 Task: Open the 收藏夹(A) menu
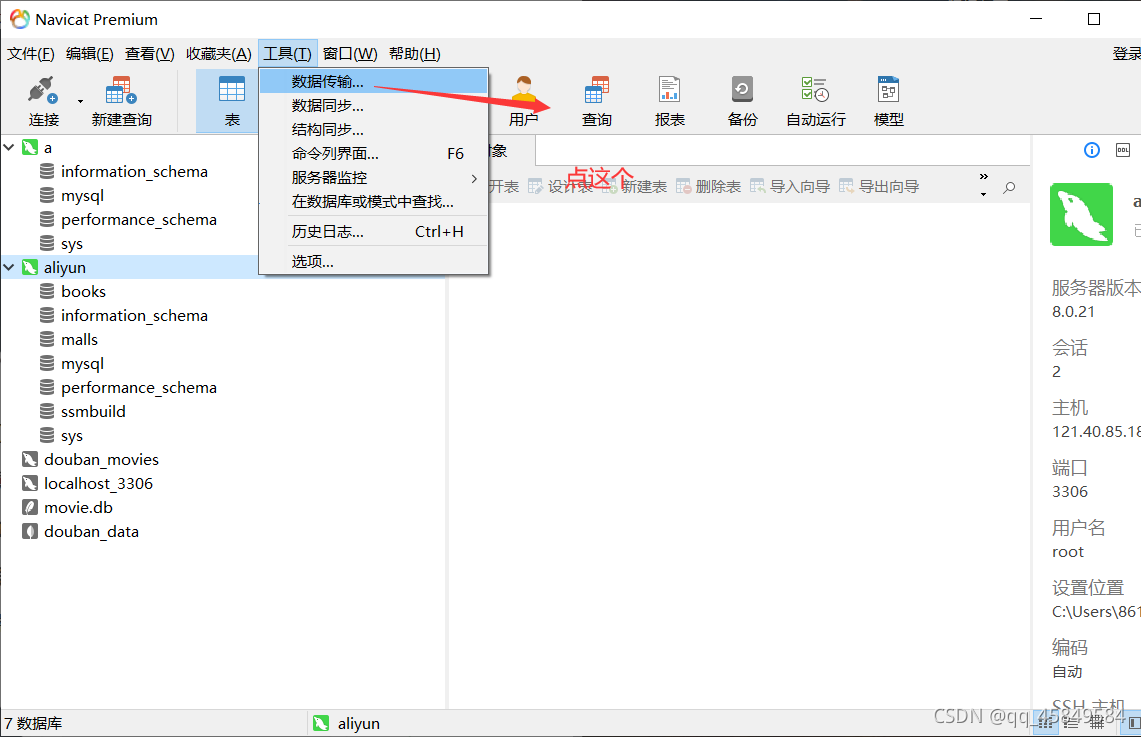click(x=218, y=54)
